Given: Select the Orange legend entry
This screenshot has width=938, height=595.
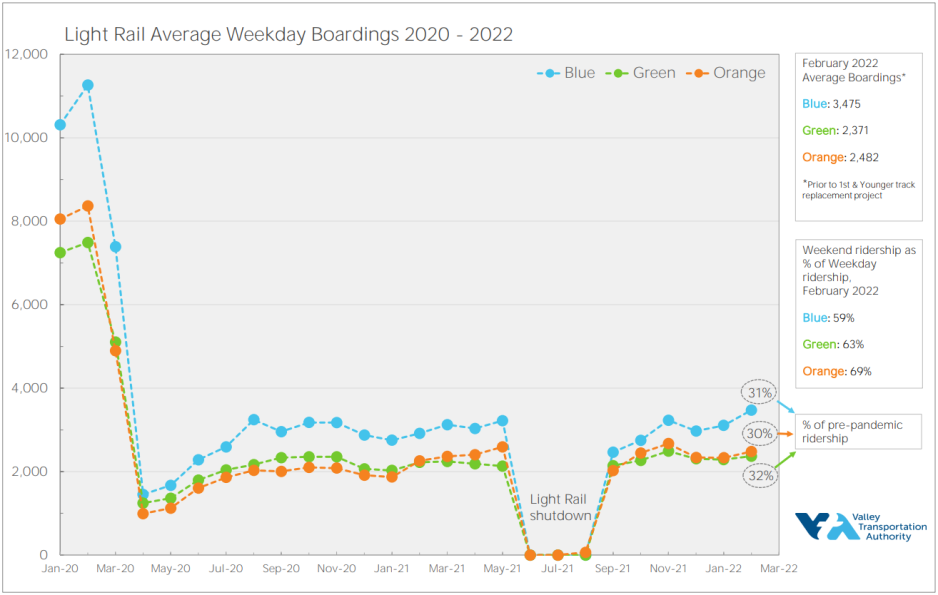Looking at the screenshot, I should [x=726, y=73].
